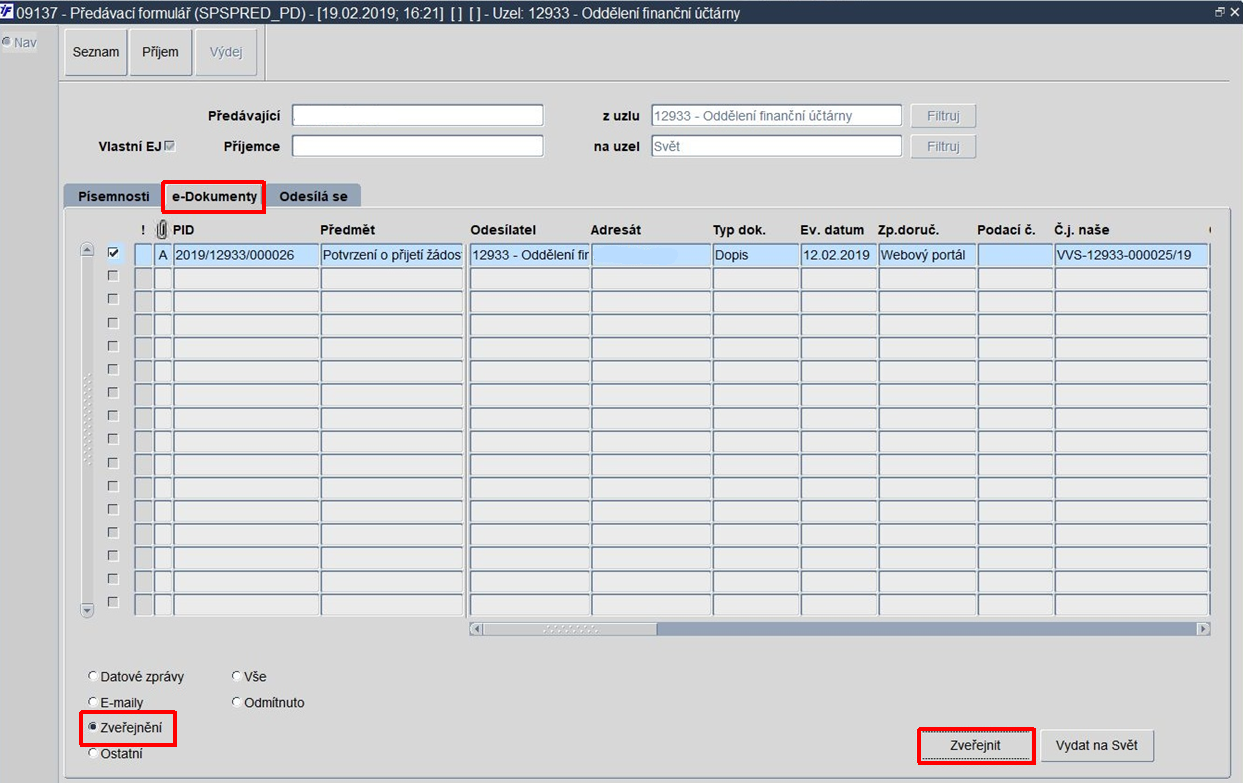Image resolution: width=1243 pixels, height=783 pixels.
Task: Click PID cell 2019/12933/000026
Action: [x=247, y=255]
